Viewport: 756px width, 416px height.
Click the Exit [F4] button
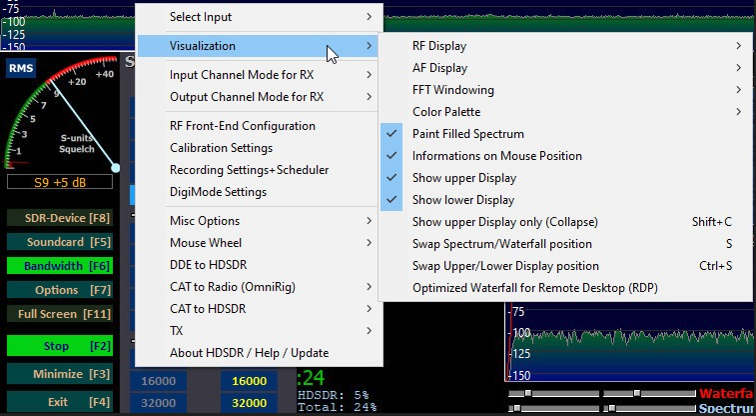pyautogui.click(x=60, y=402)
